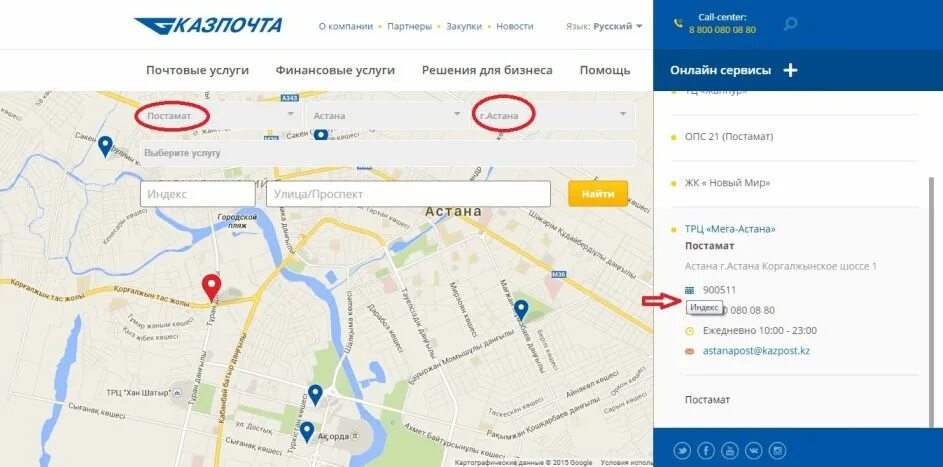The width and height of the screenshot is (943, 467).
Task: Open the г.Астана city dropdown
Action: 552,115
